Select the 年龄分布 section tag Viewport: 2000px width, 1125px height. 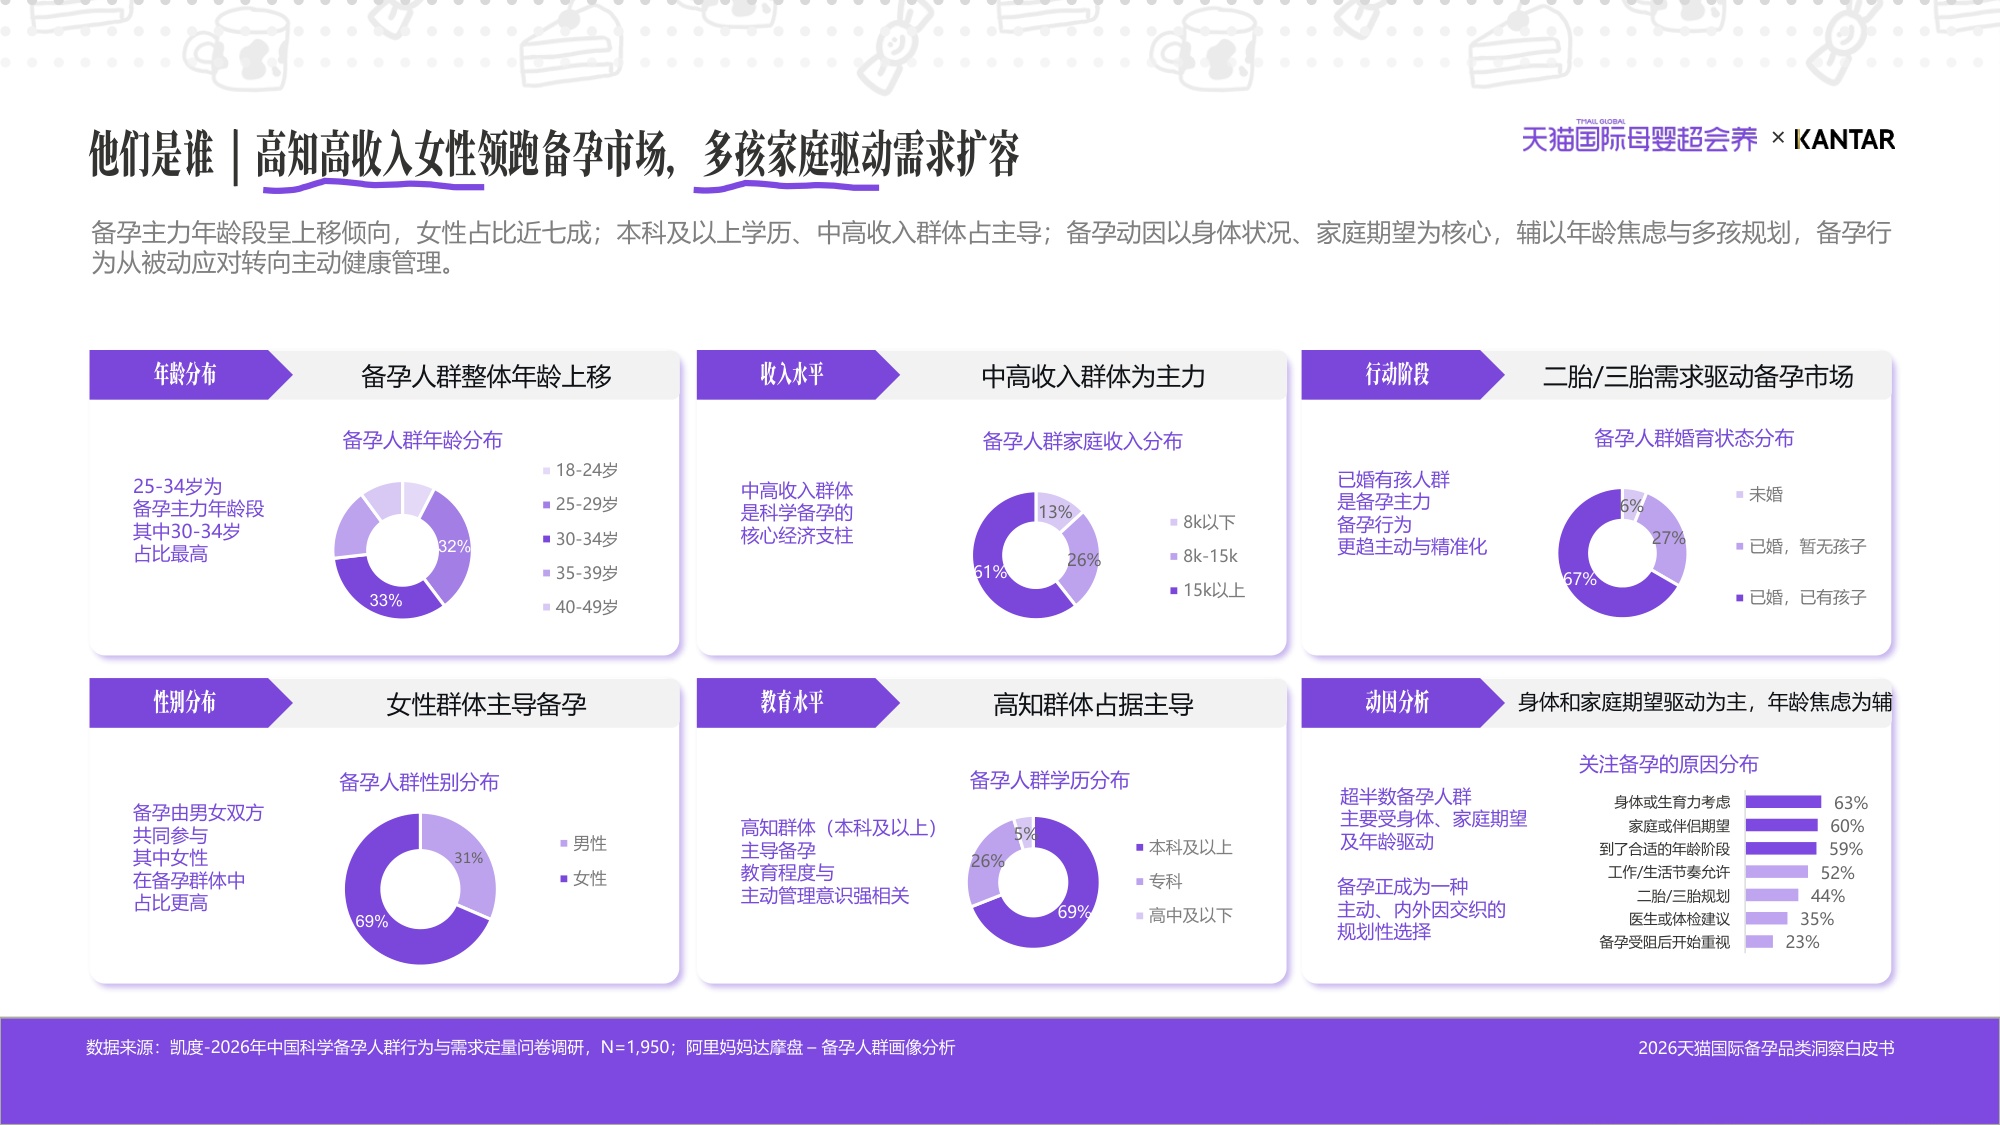[190, 375]
